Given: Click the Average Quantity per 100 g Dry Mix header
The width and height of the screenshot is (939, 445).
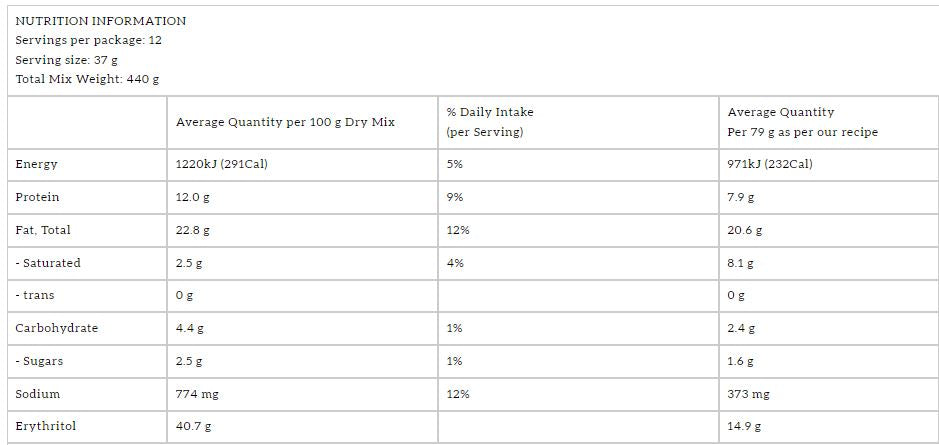Looking at the screenshot, I should [x=285, y=122].
